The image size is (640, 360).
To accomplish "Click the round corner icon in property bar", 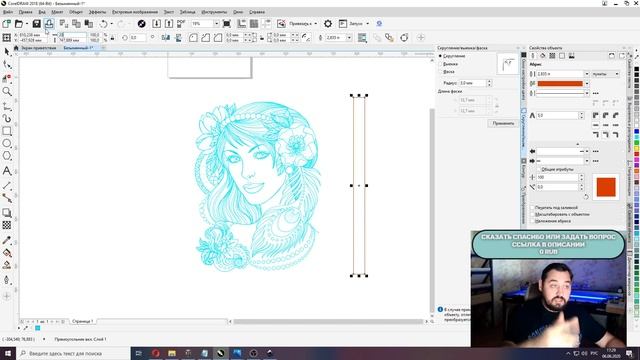I will coord(193,38).
